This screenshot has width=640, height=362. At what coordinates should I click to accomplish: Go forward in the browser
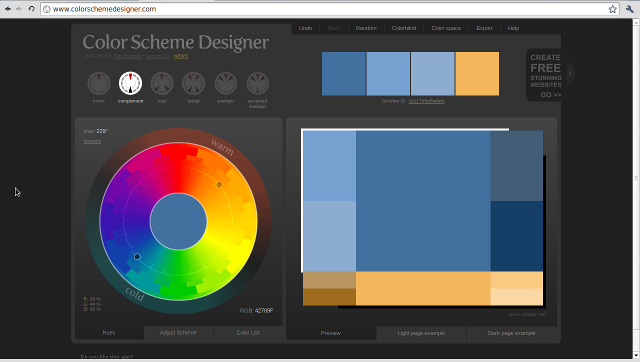pyautogui.click(x=19, y=9)
